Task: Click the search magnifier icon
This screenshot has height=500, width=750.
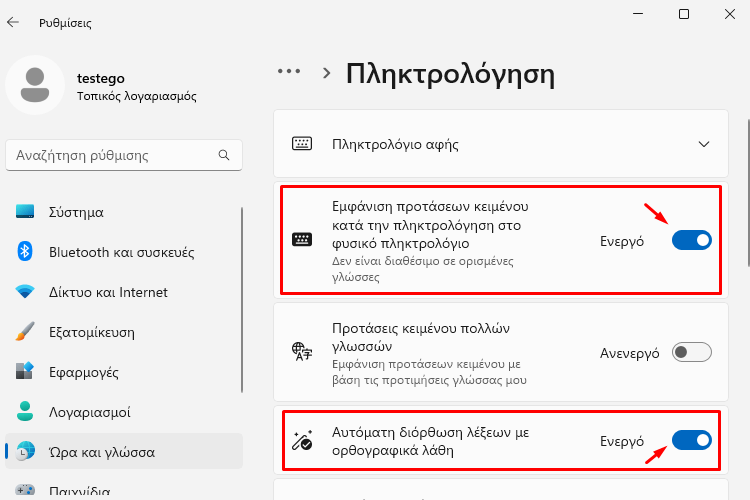Action: [223, 155]
